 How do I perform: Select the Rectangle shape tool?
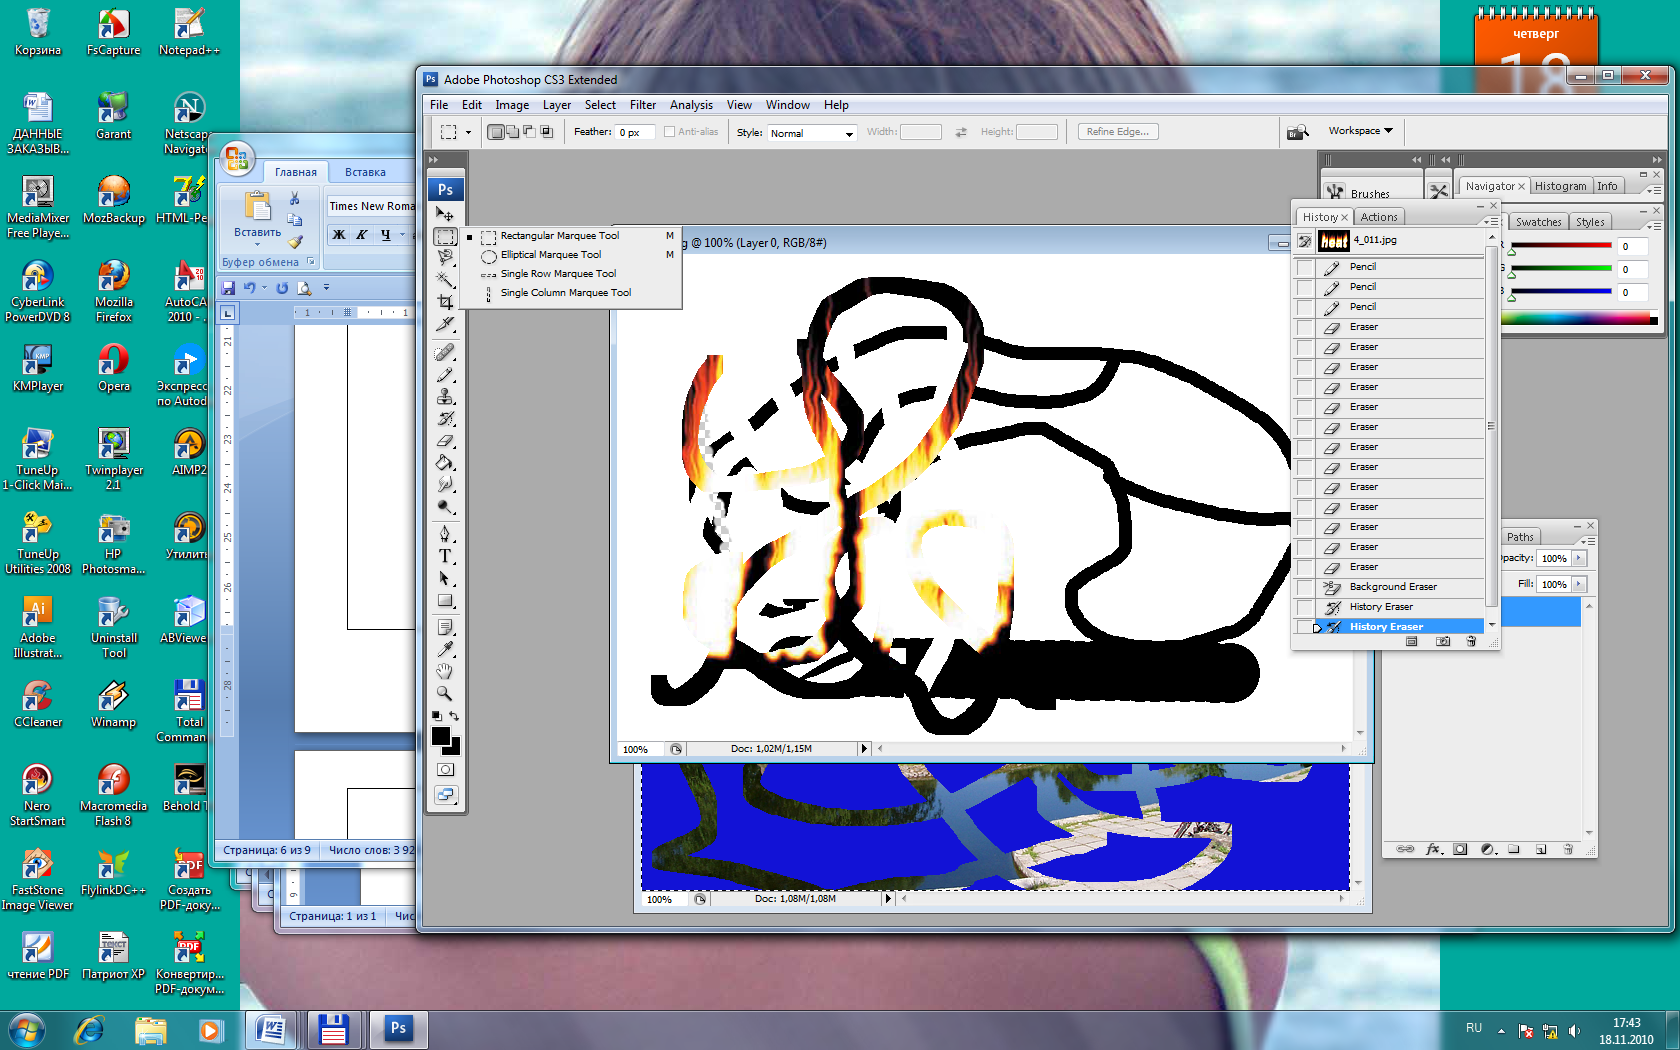445,600
